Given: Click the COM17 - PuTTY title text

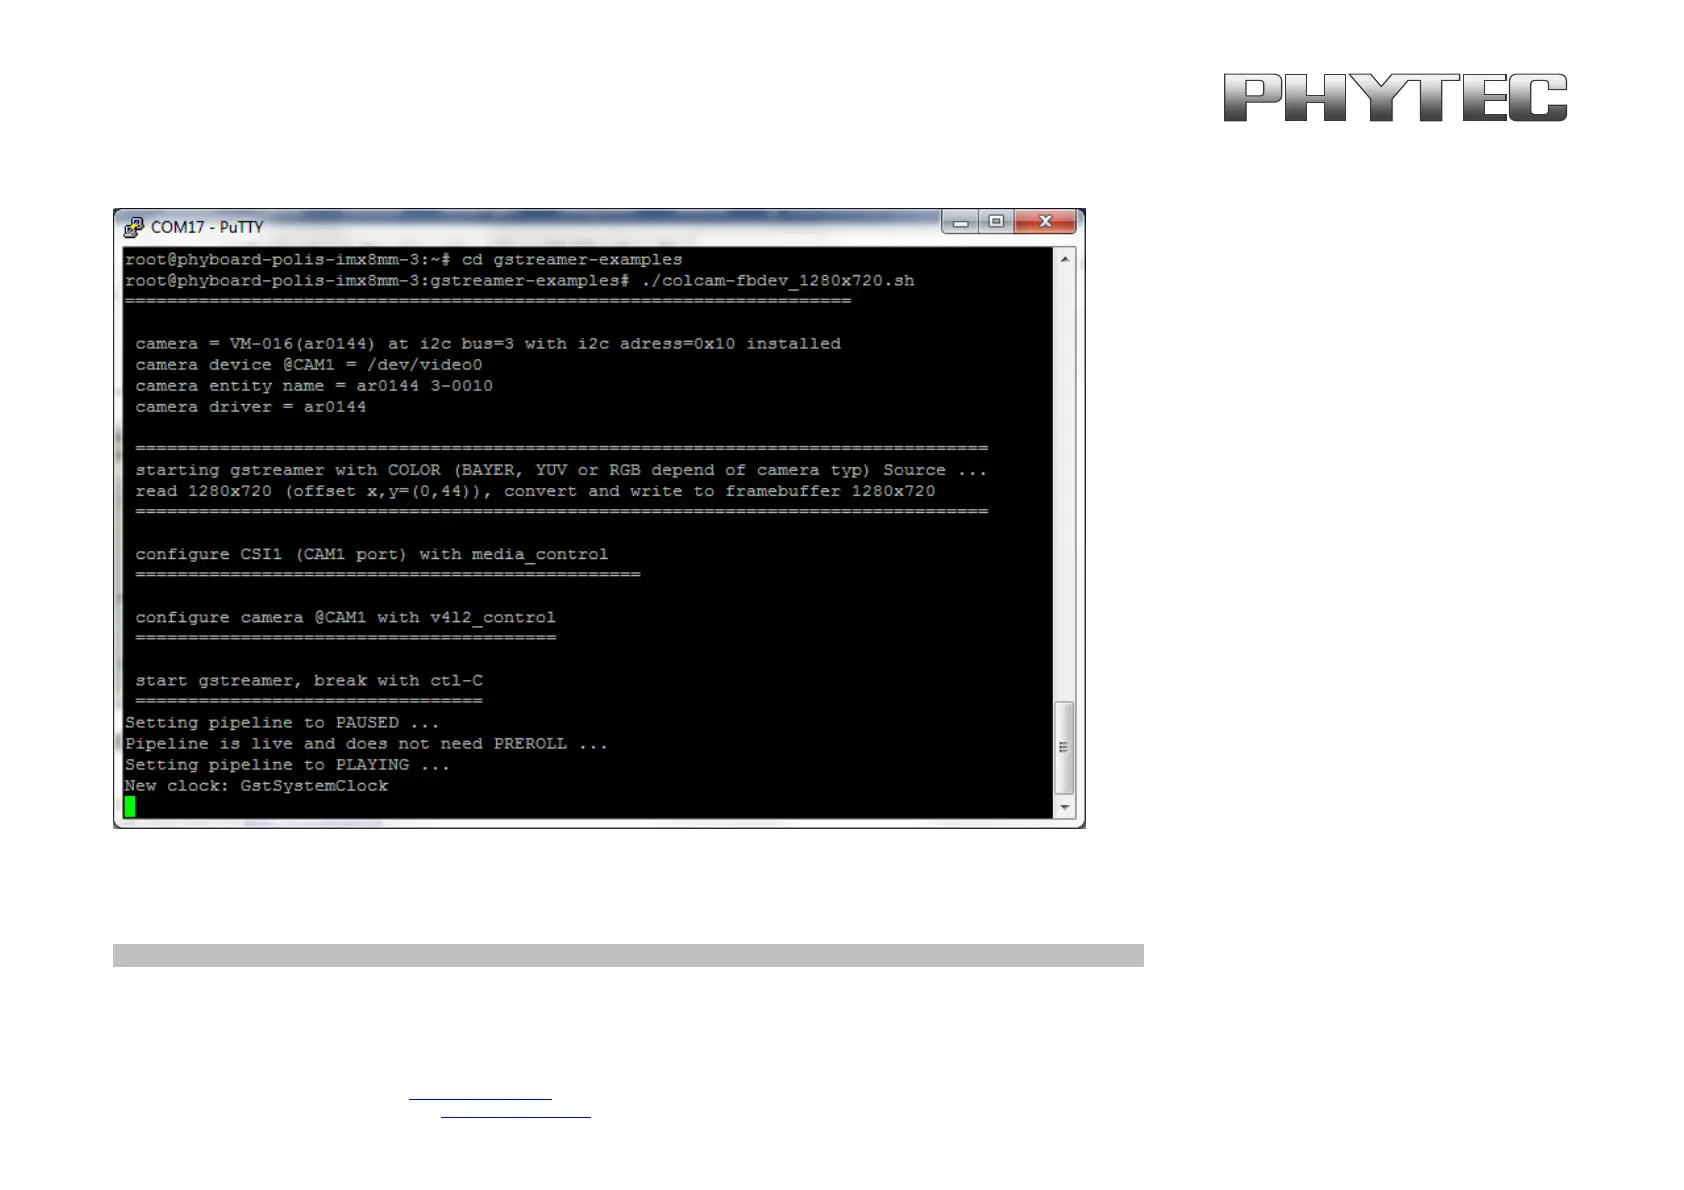Looking at the screenshot, I should tap(207, 227).
